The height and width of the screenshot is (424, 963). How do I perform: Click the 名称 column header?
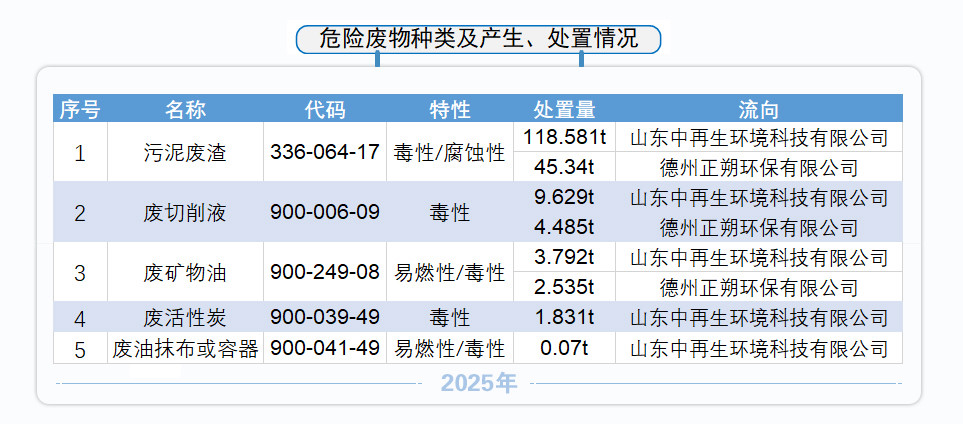(x=185, y=109)
